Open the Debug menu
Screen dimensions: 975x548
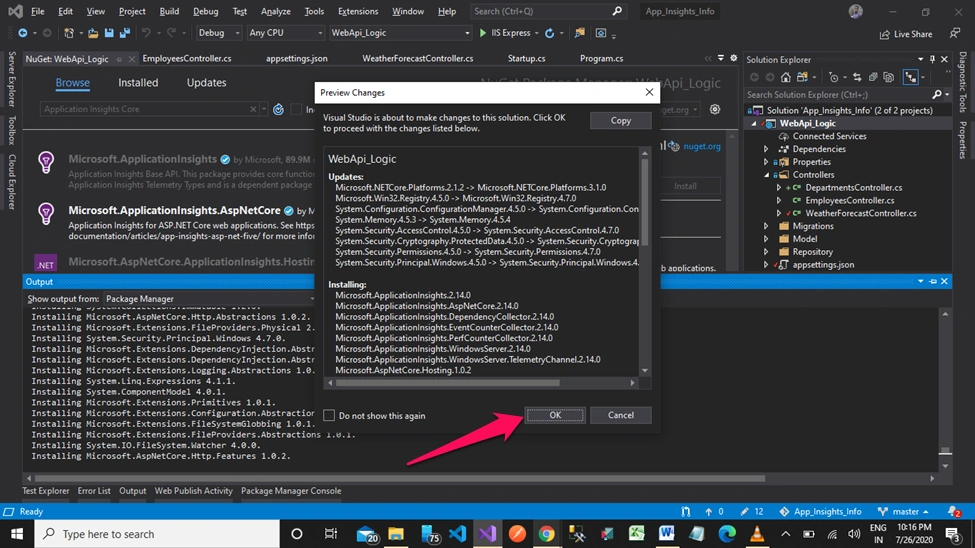205,11
